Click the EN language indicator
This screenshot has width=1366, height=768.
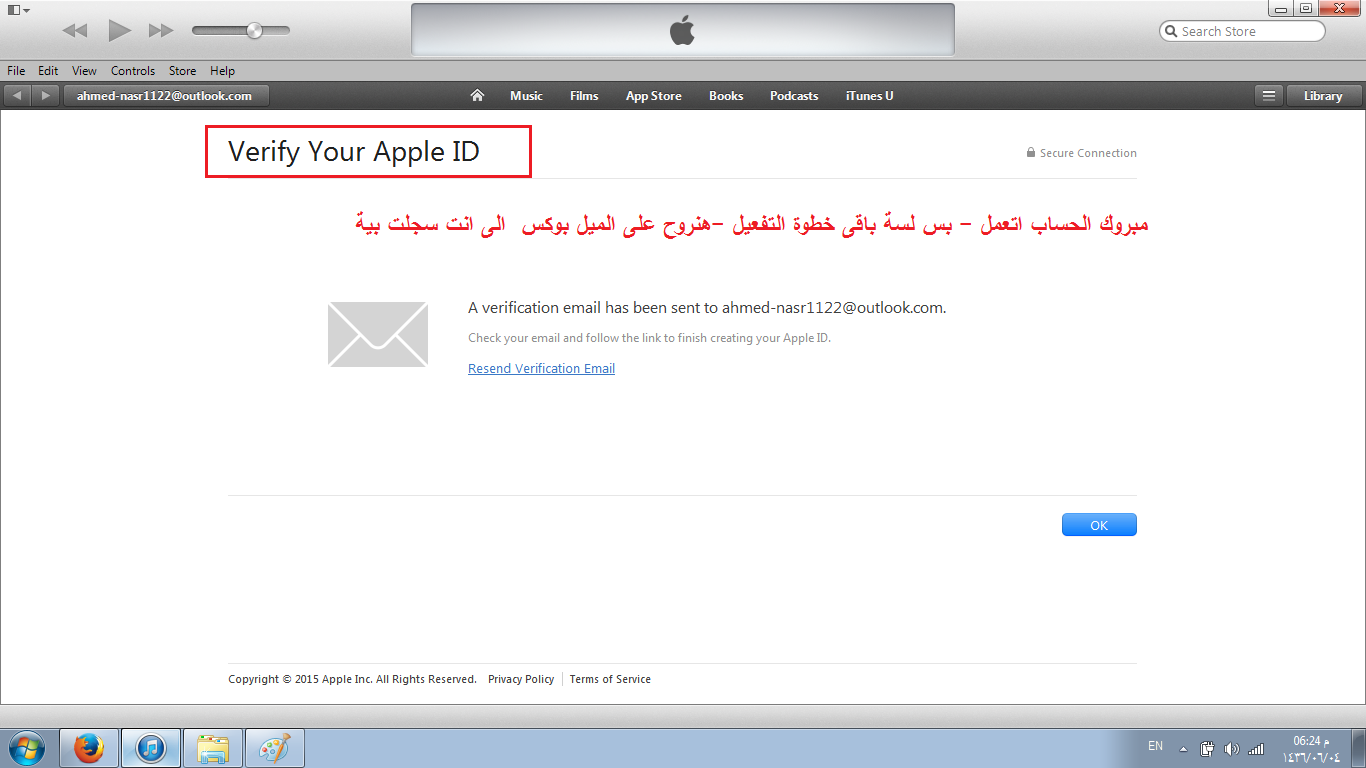[1155, 746]
